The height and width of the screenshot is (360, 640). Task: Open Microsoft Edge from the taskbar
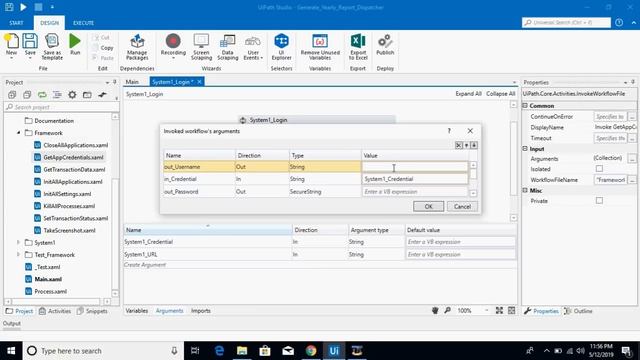[x=219, y=351]
